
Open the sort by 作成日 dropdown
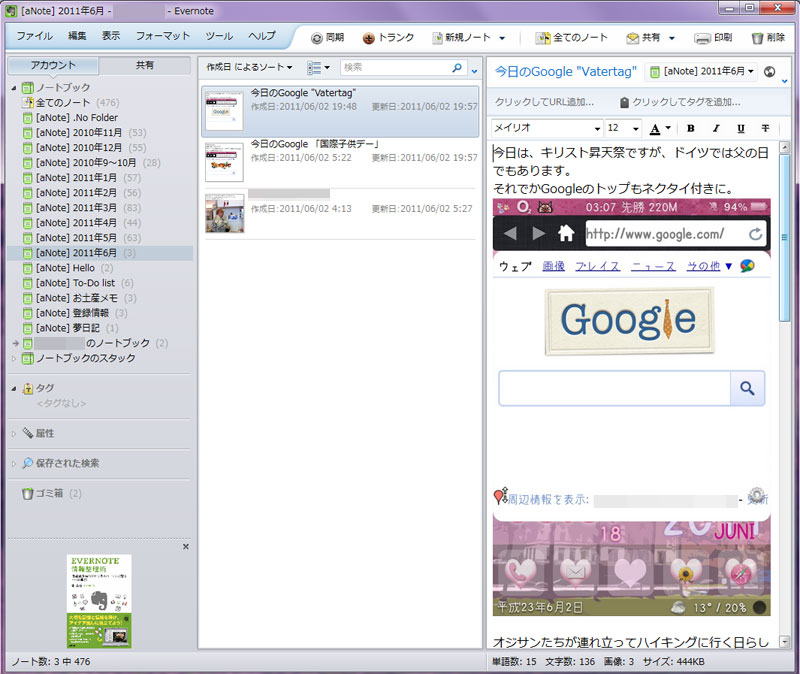[249, 67]
